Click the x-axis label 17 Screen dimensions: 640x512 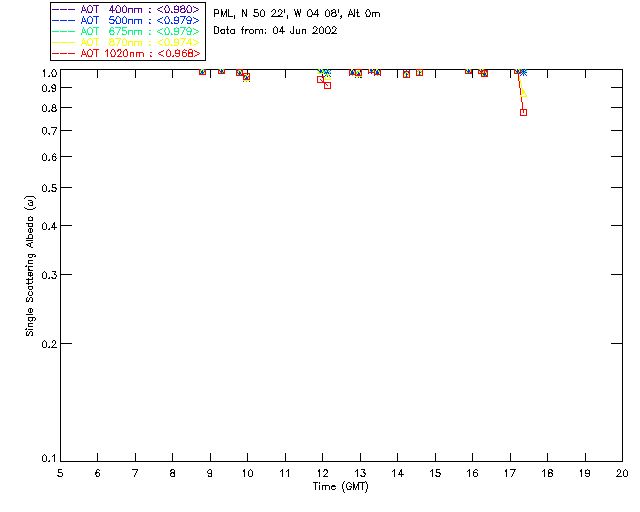point(510,473)
